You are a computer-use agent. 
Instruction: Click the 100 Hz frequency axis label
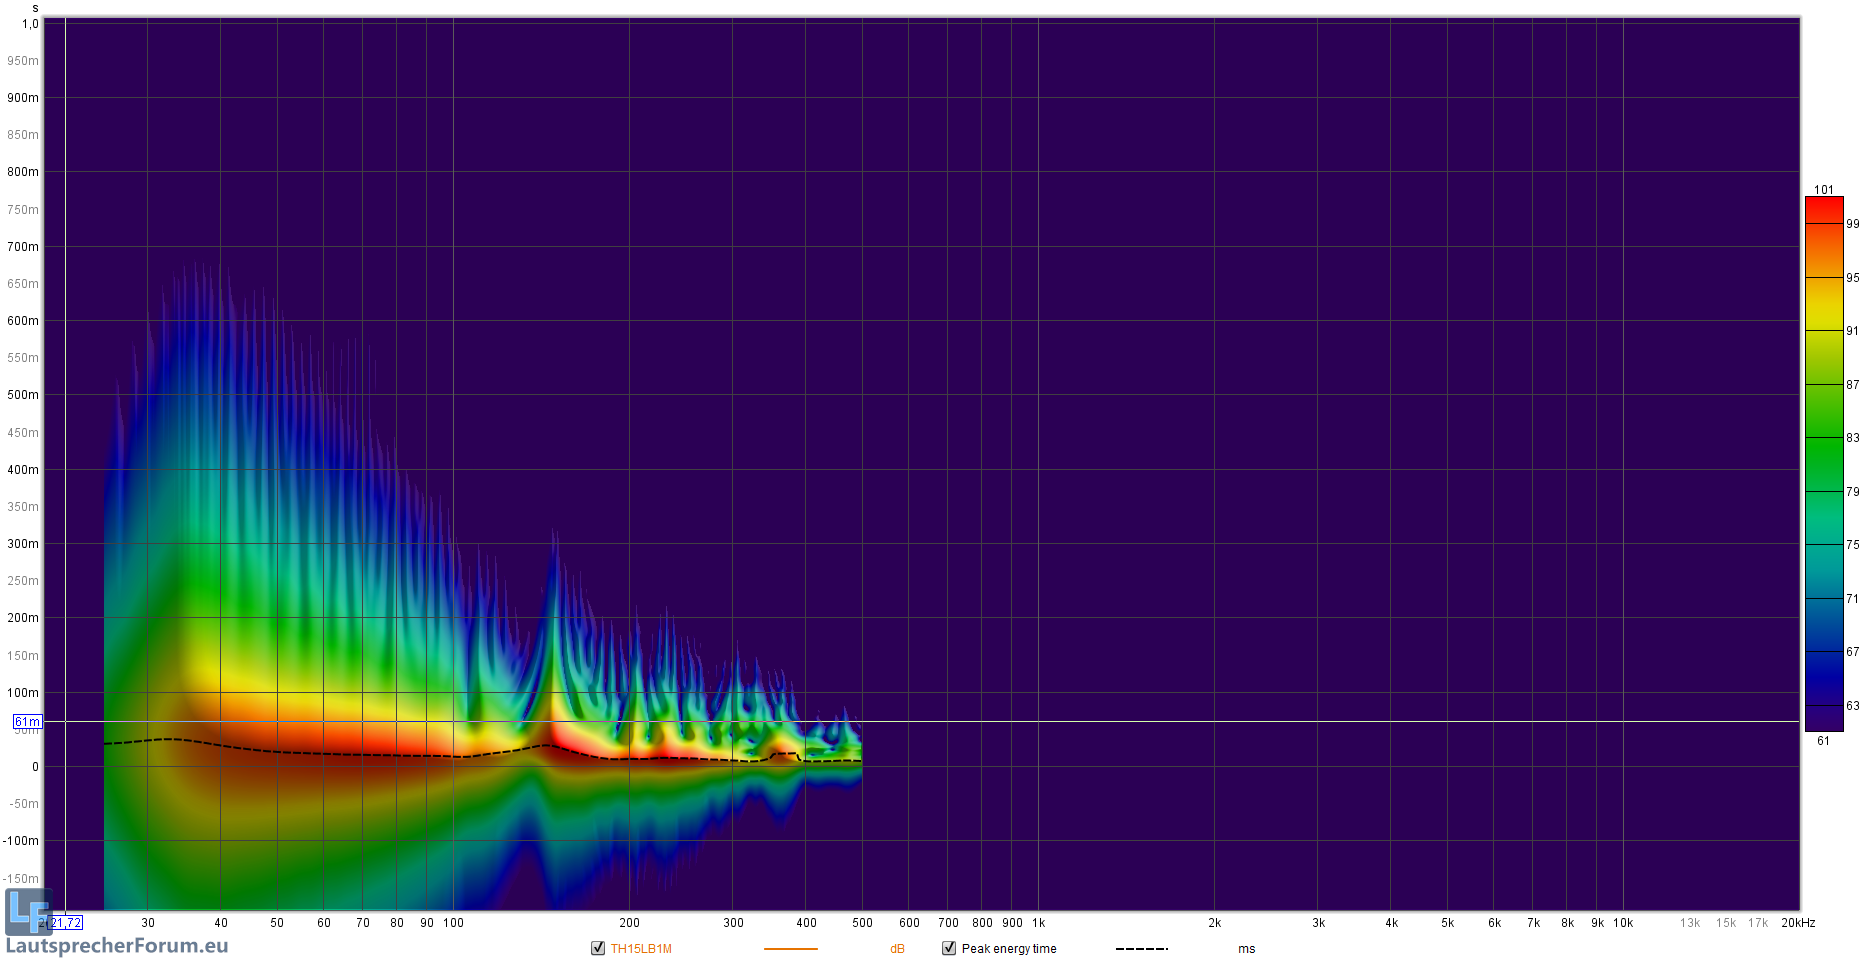(x=453, y=923)
